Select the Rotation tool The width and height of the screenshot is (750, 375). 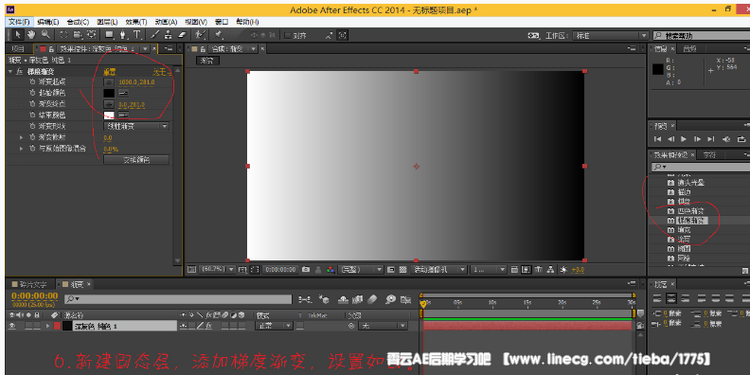point(64,34)
